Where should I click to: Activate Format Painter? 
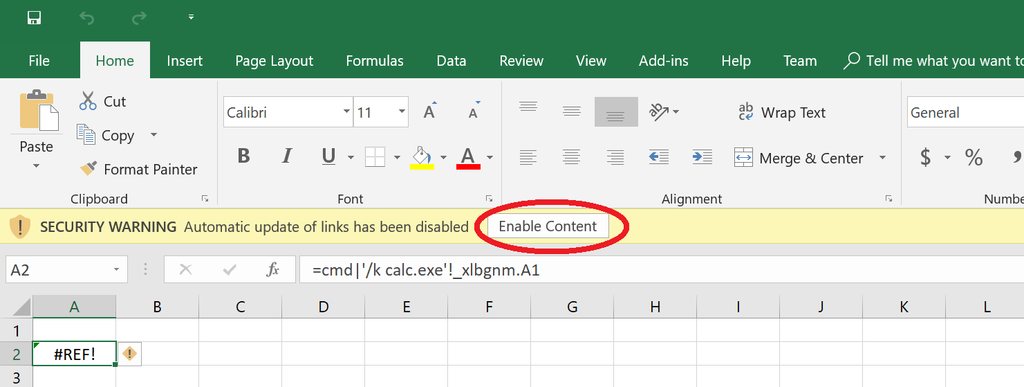[x=138, y=169]
